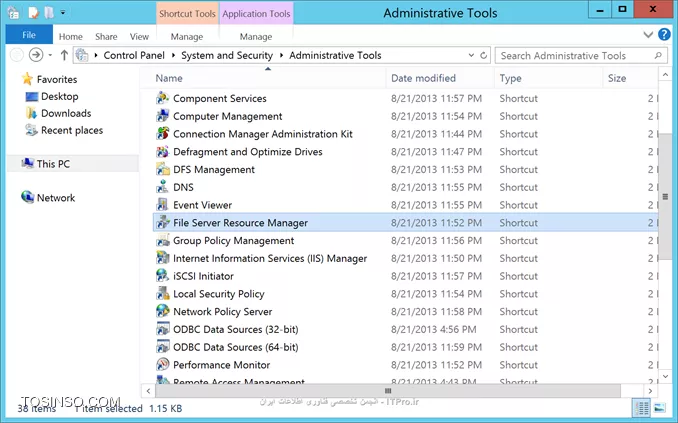Click the Favorites star icon
Image resolution: width=678 pixels, height=423 pixels.
(27, 79)
